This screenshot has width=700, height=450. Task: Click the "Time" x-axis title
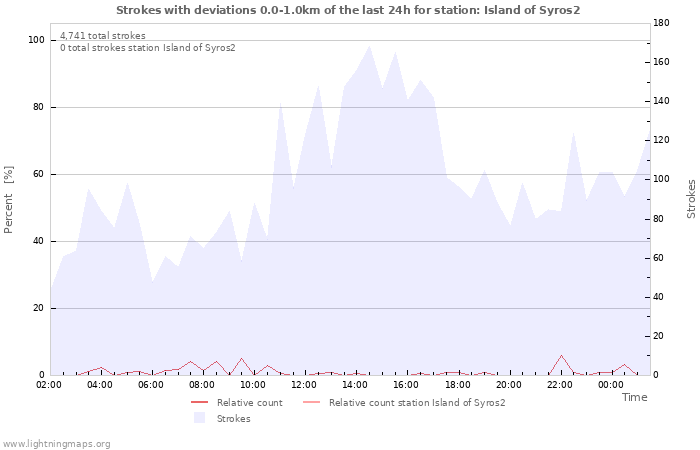634,397
